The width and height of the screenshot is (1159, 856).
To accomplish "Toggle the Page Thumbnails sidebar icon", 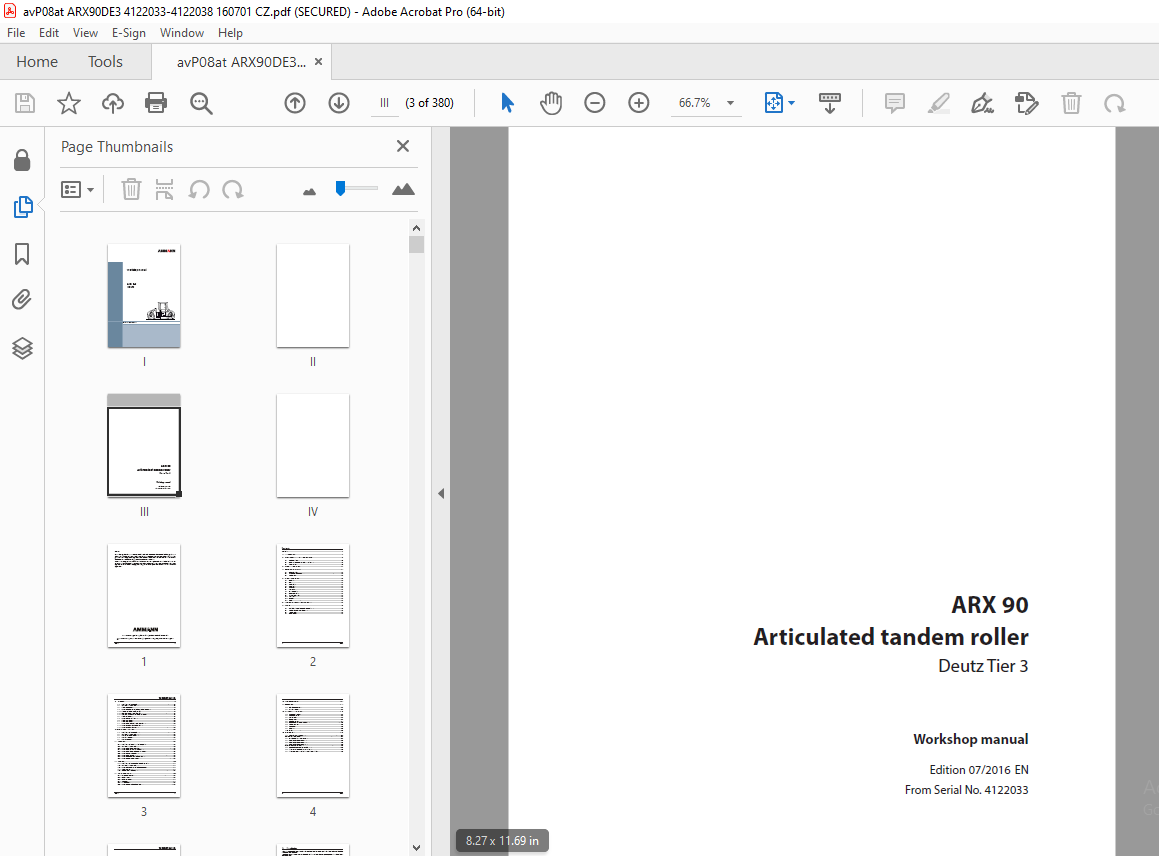I will pyautogui.click(x=23, y=207).
